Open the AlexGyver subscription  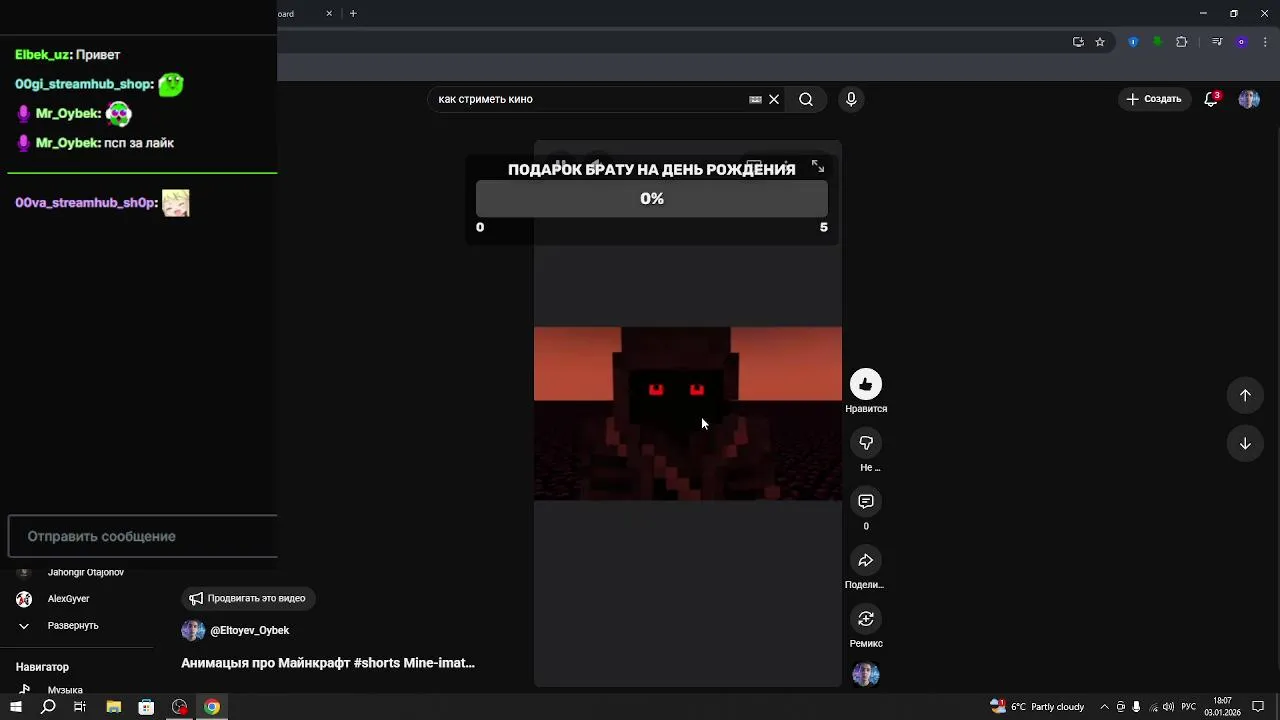(x=69, y=598)
